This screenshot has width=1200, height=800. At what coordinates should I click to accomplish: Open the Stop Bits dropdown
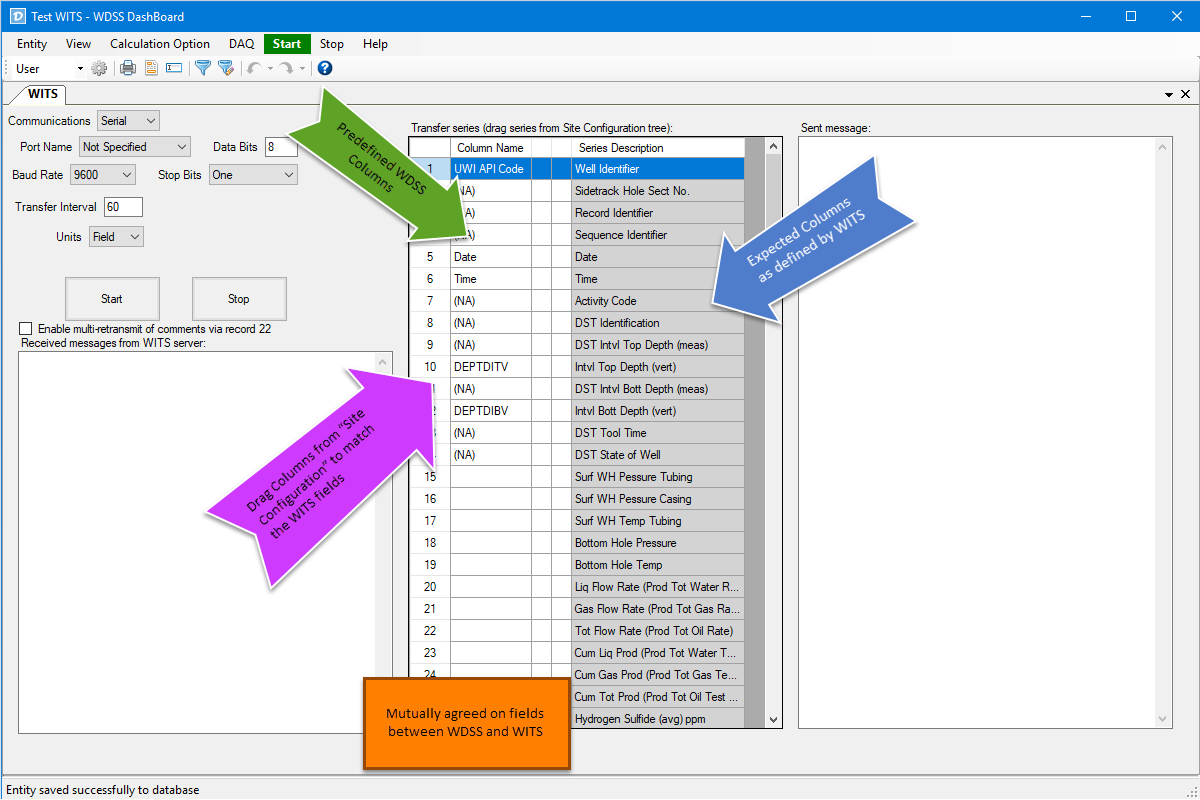pyautogui.click(x=253, y=175)
